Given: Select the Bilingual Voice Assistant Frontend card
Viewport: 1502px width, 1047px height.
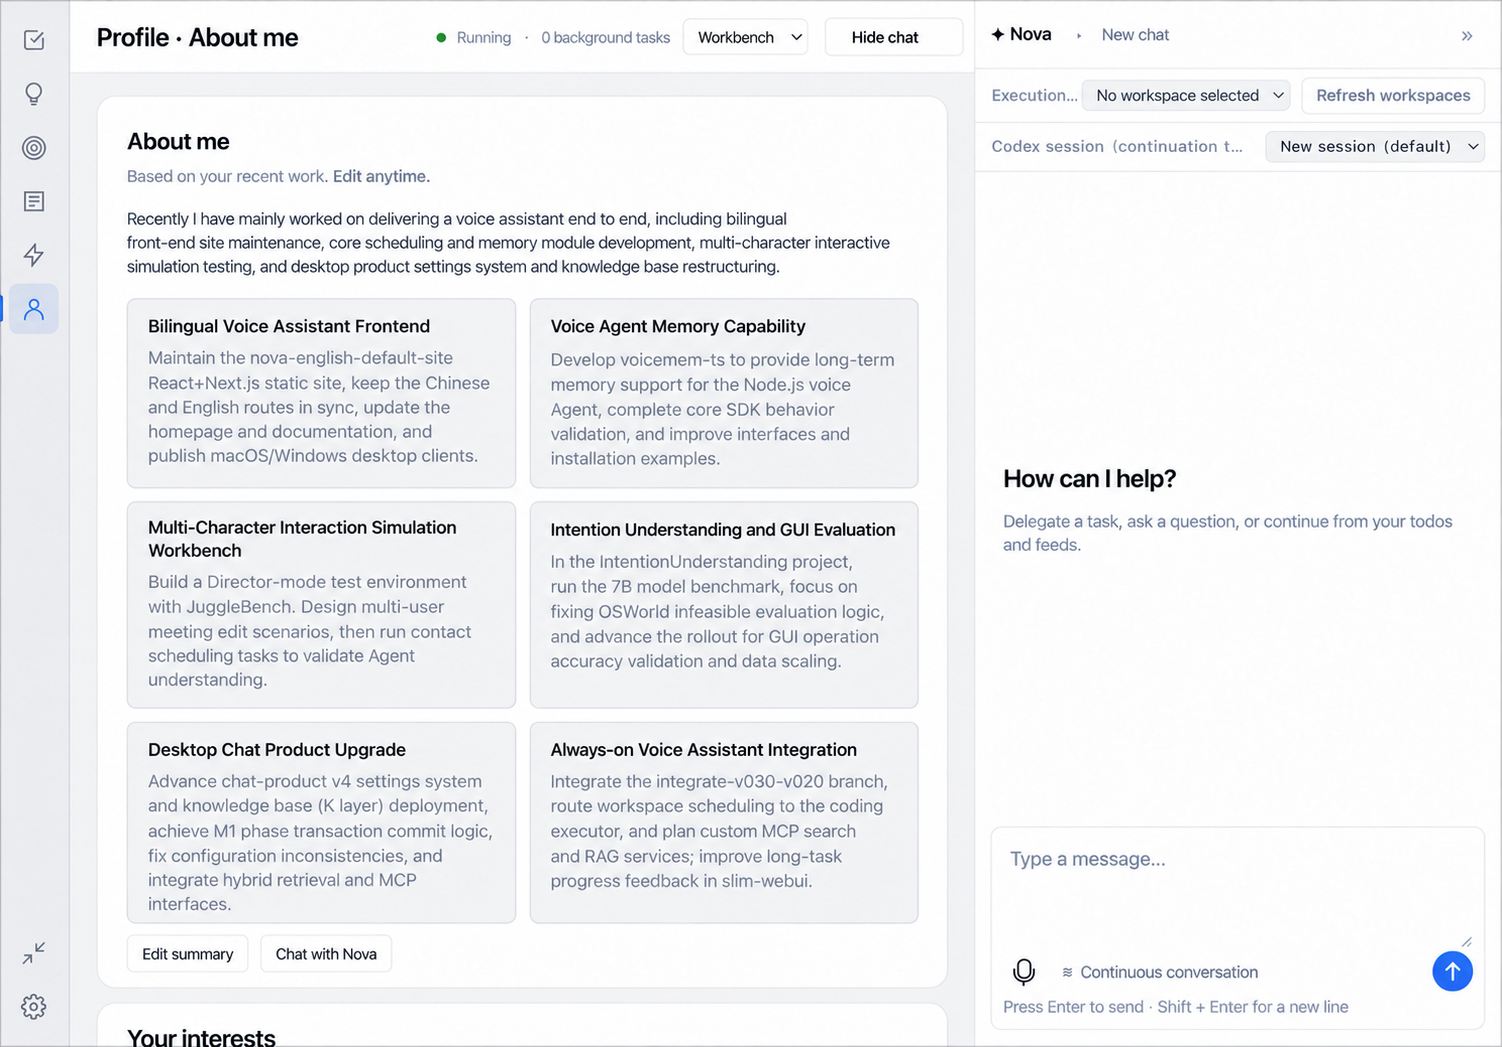Looking at the screenshot, I should 321,393.
